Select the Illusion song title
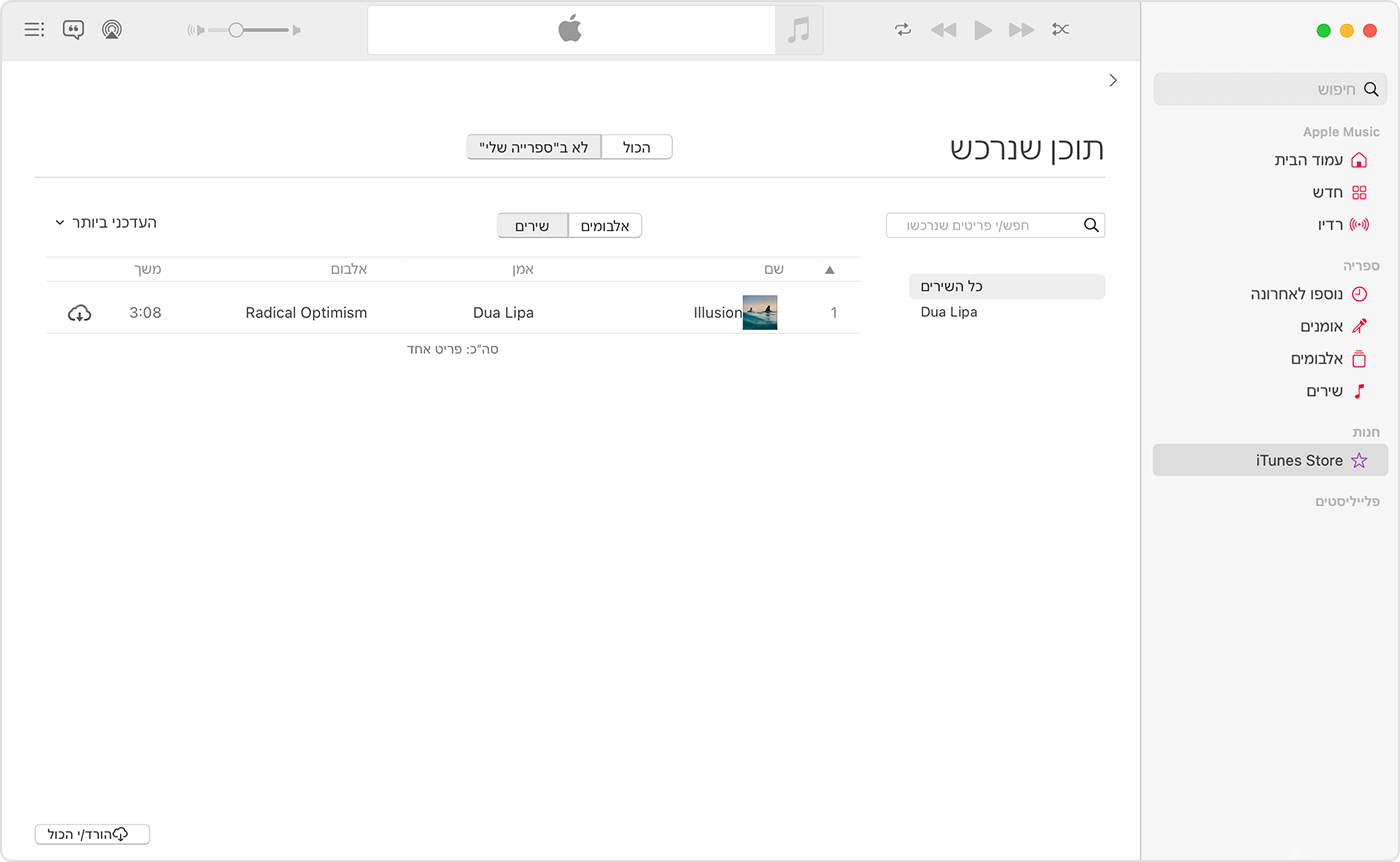The height and width of the screenshot is (862, 1400). 718,313
